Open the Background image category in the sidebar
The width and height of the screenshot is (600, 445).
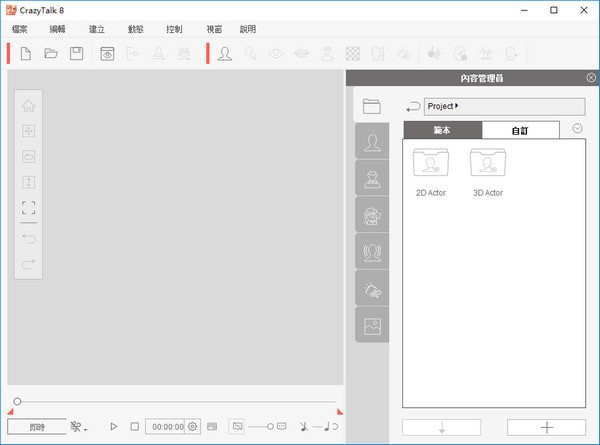click(x=372, y=325)
